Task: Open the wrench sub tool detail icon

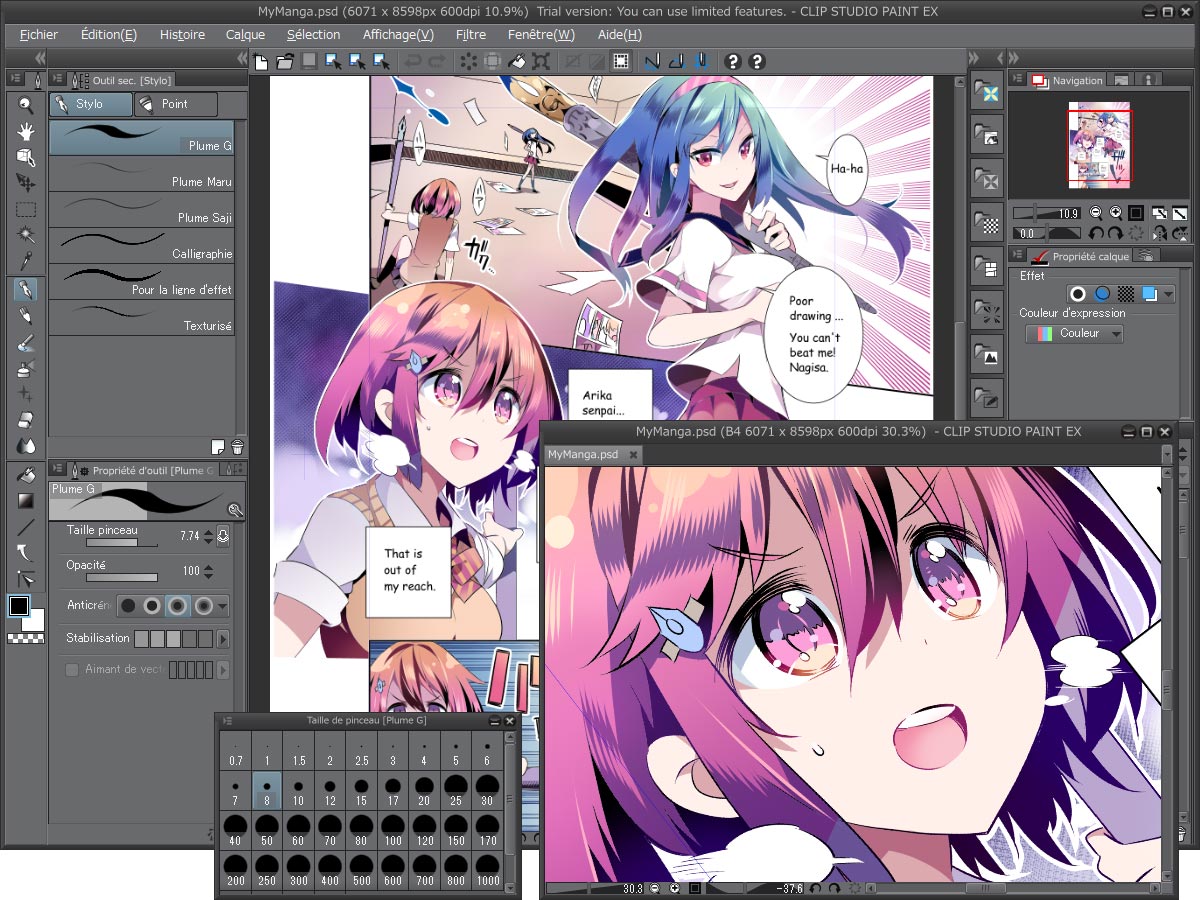Action: point(235,509)
